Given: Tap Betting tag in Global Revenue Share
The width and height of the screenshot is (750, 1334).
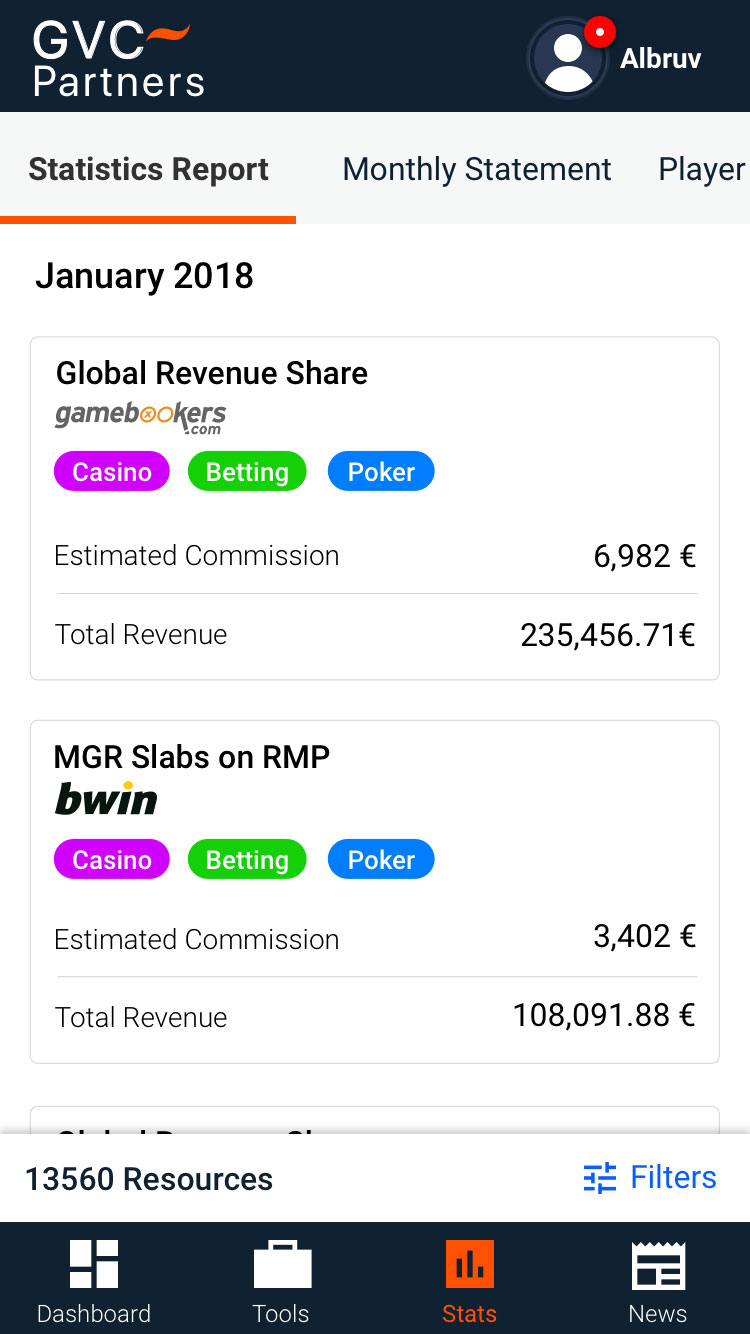Looking at the screenshot, I should (x=247, y=472).
